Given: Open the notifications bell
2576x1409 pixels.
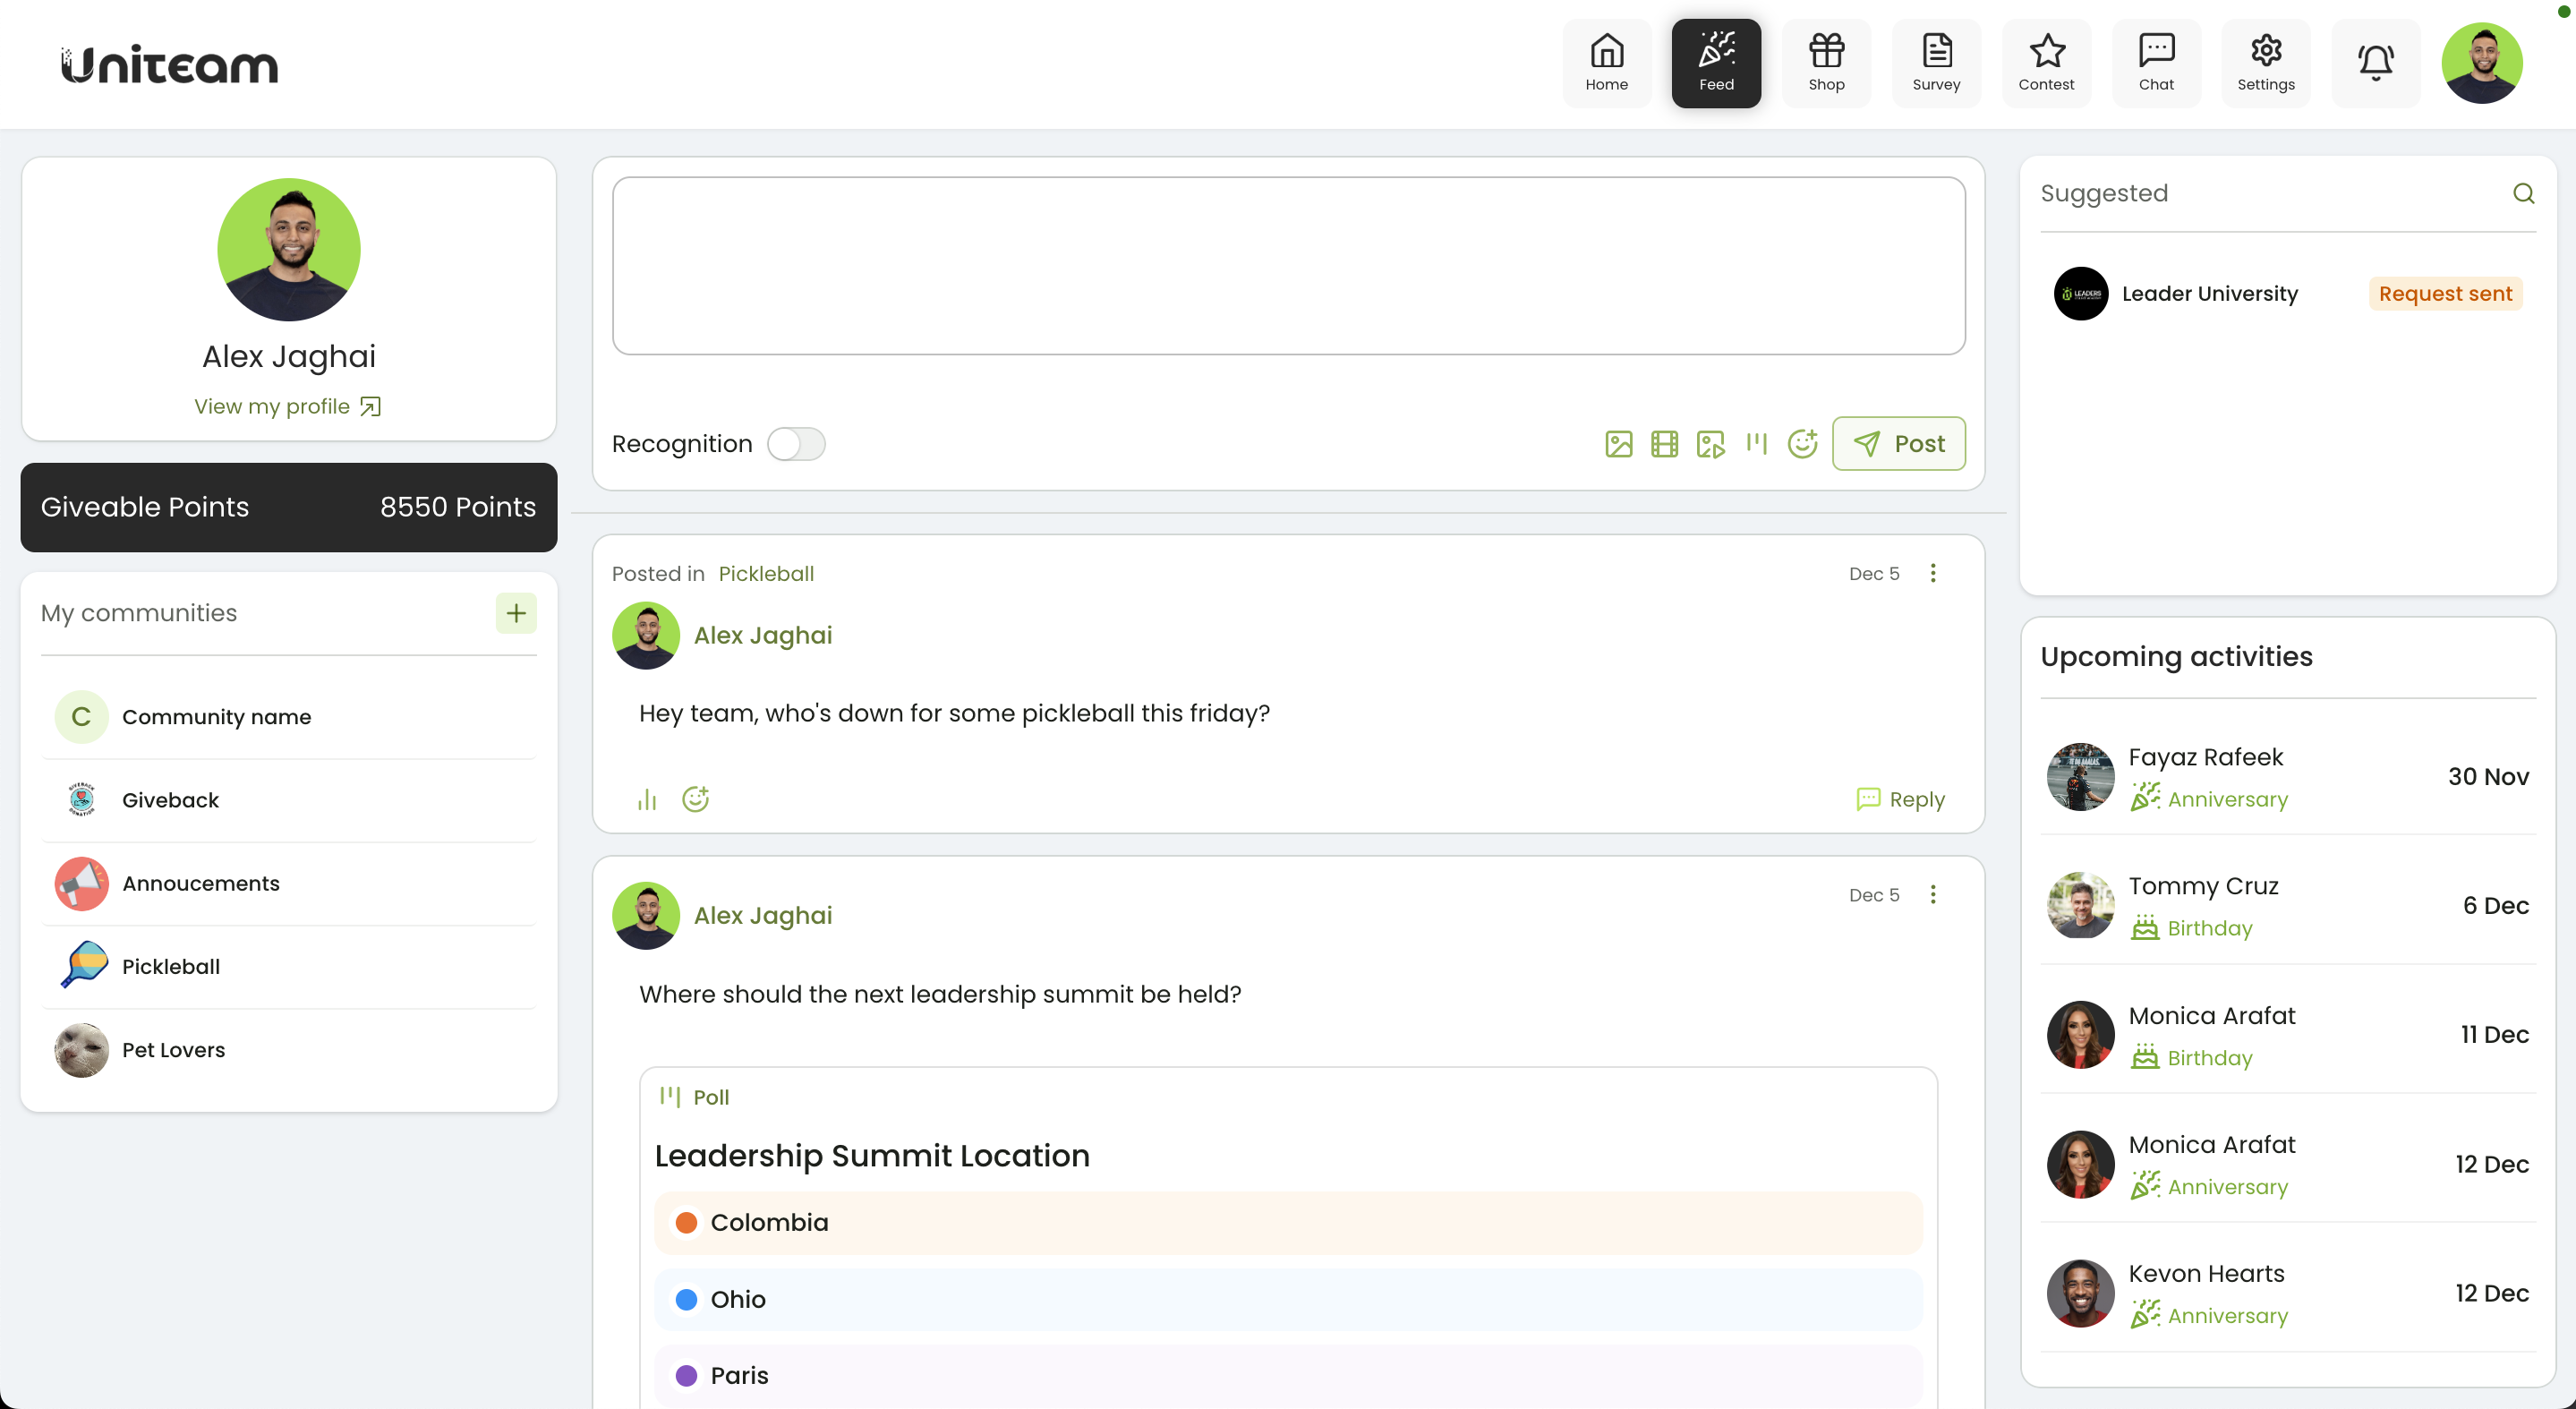Looking at the screenshot, I should tap(2375, 62).
